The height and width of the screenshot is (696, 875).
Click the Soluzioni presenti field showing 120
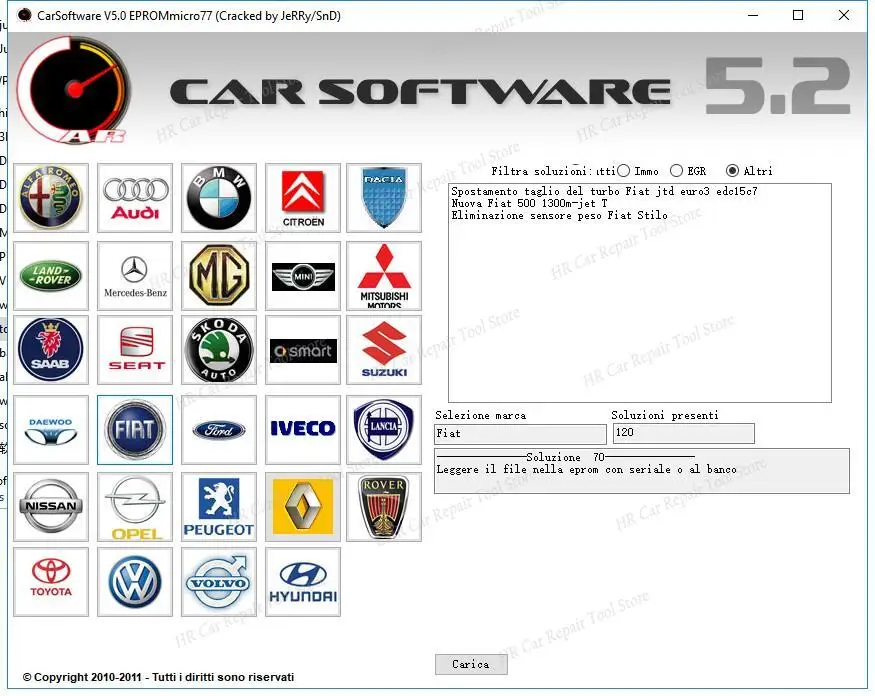pyautogui.click(x=683, y=433)
